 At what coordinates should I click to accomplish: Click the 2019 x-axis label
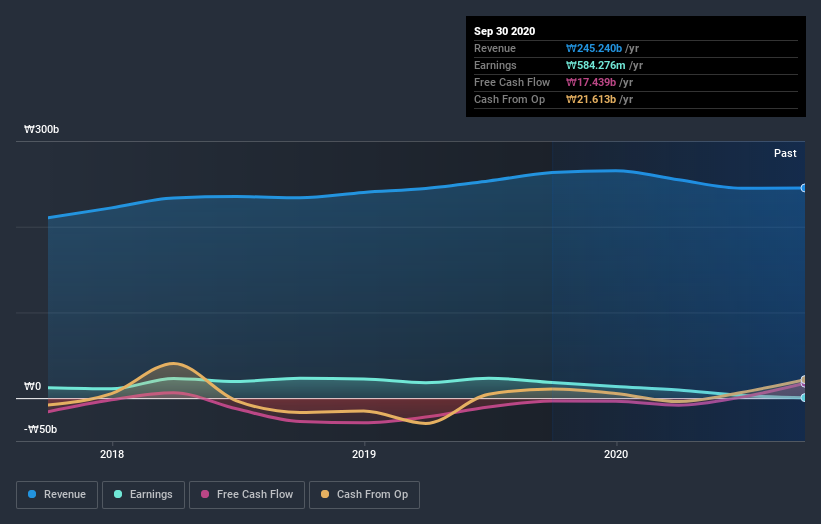364,454
